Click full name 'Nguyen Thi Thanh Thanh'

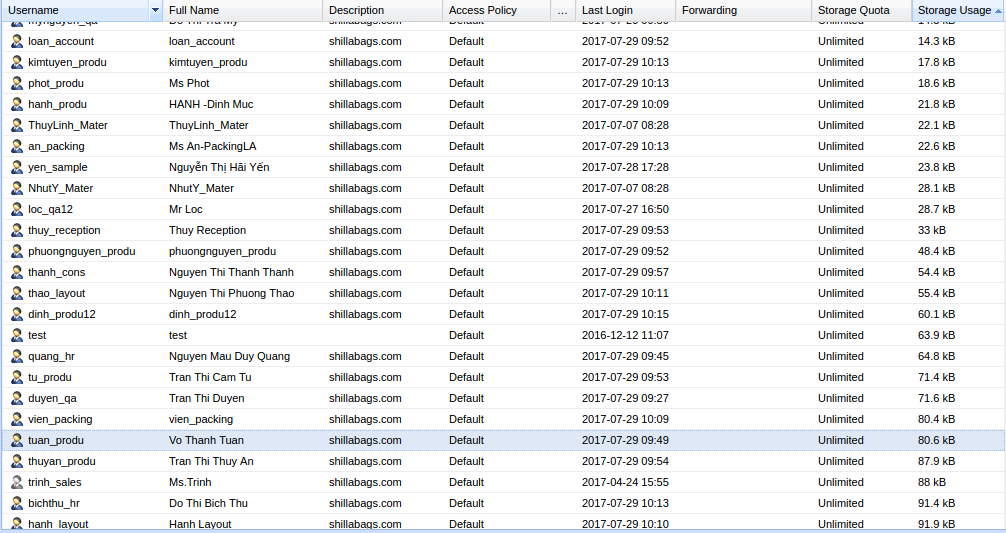(231, 272)
